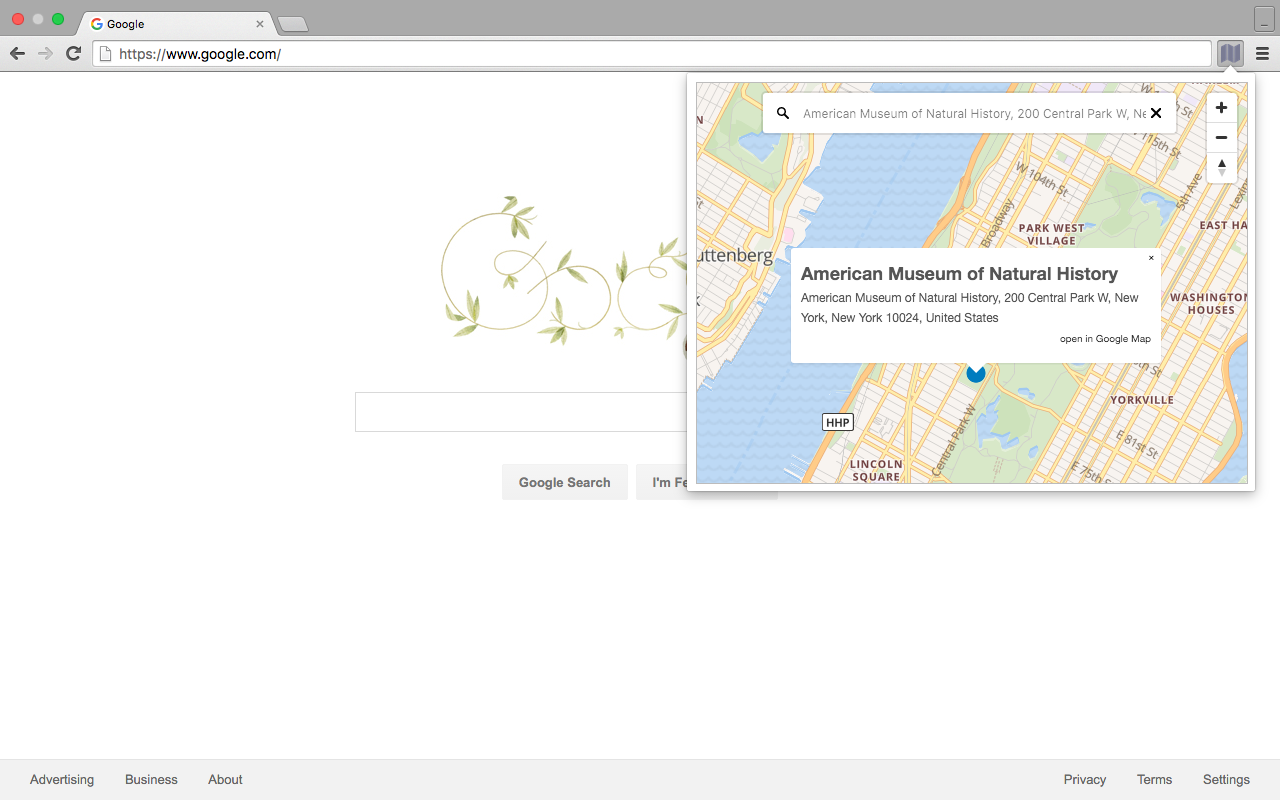Close the American Museum info window
The width and height of the screenshot is (1280, 800).
pyautogui.click(x=1150, y=257)
